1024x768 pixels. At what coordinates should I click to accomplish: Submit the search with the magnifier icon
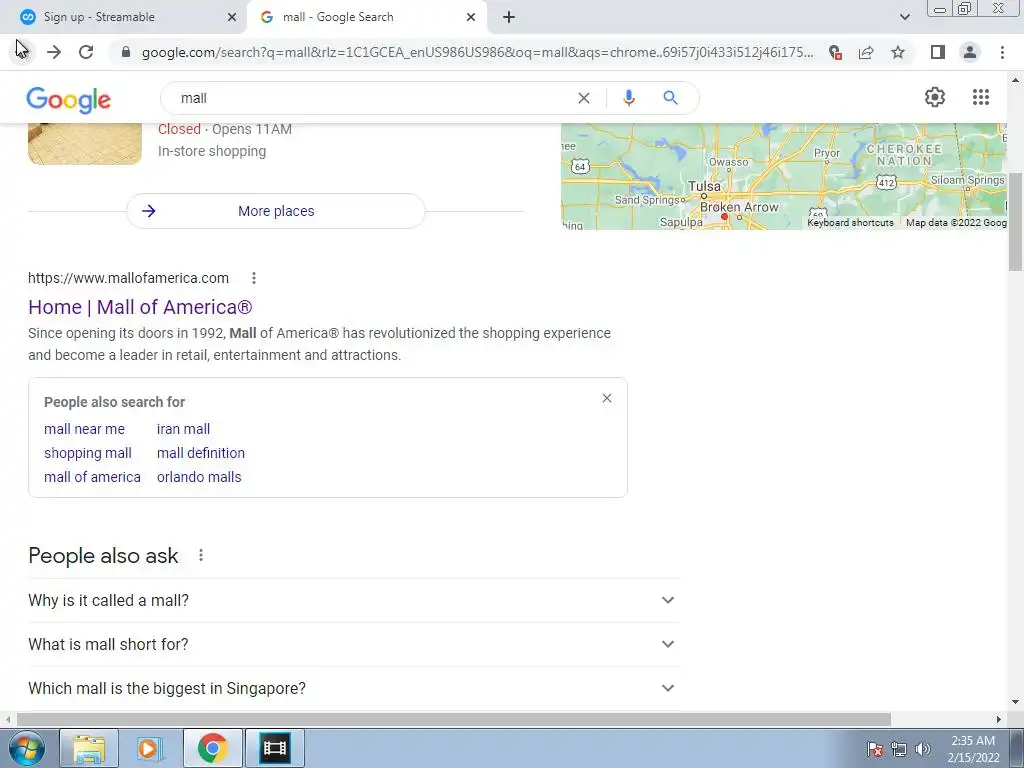point(670,98)
